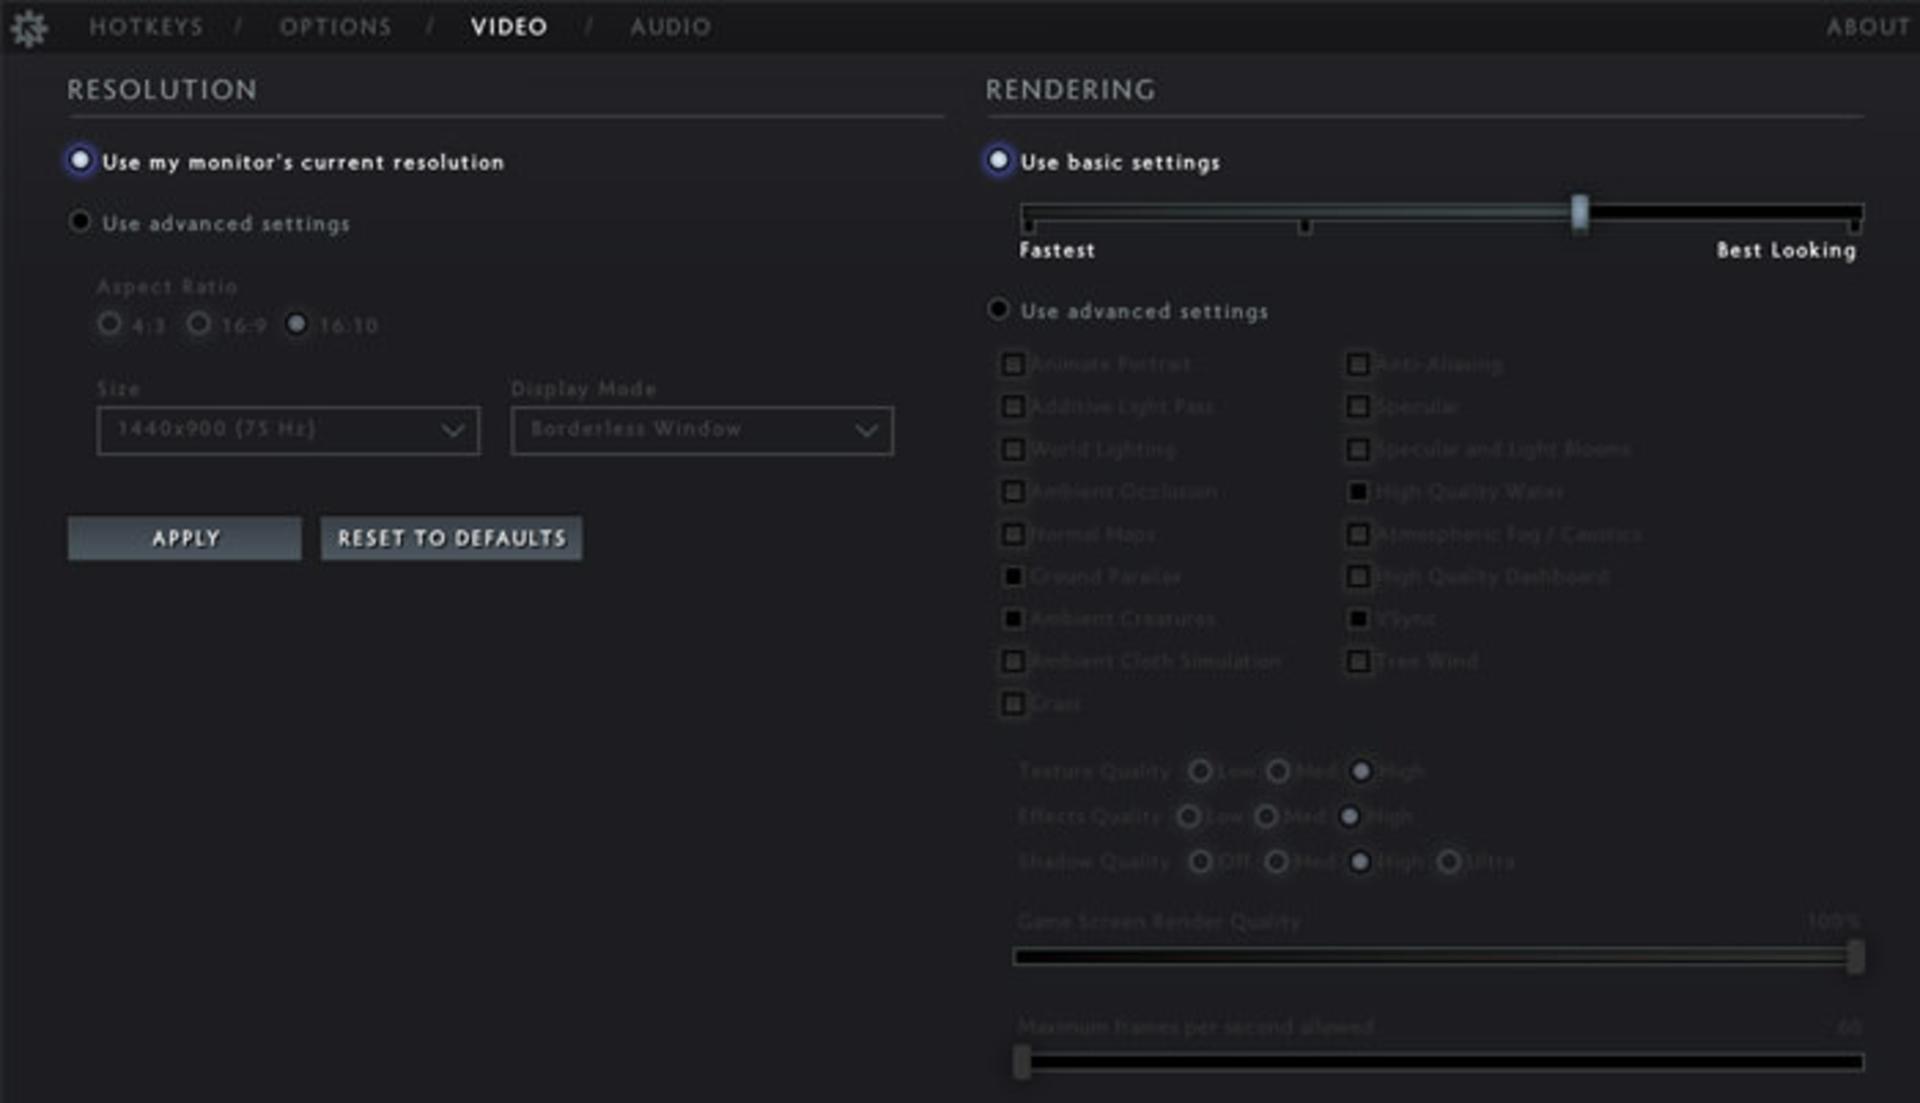Toggle High Quality Water checkbox
The height and width of the screenshot is (1103, 1920).
(x=1358, y=491)
